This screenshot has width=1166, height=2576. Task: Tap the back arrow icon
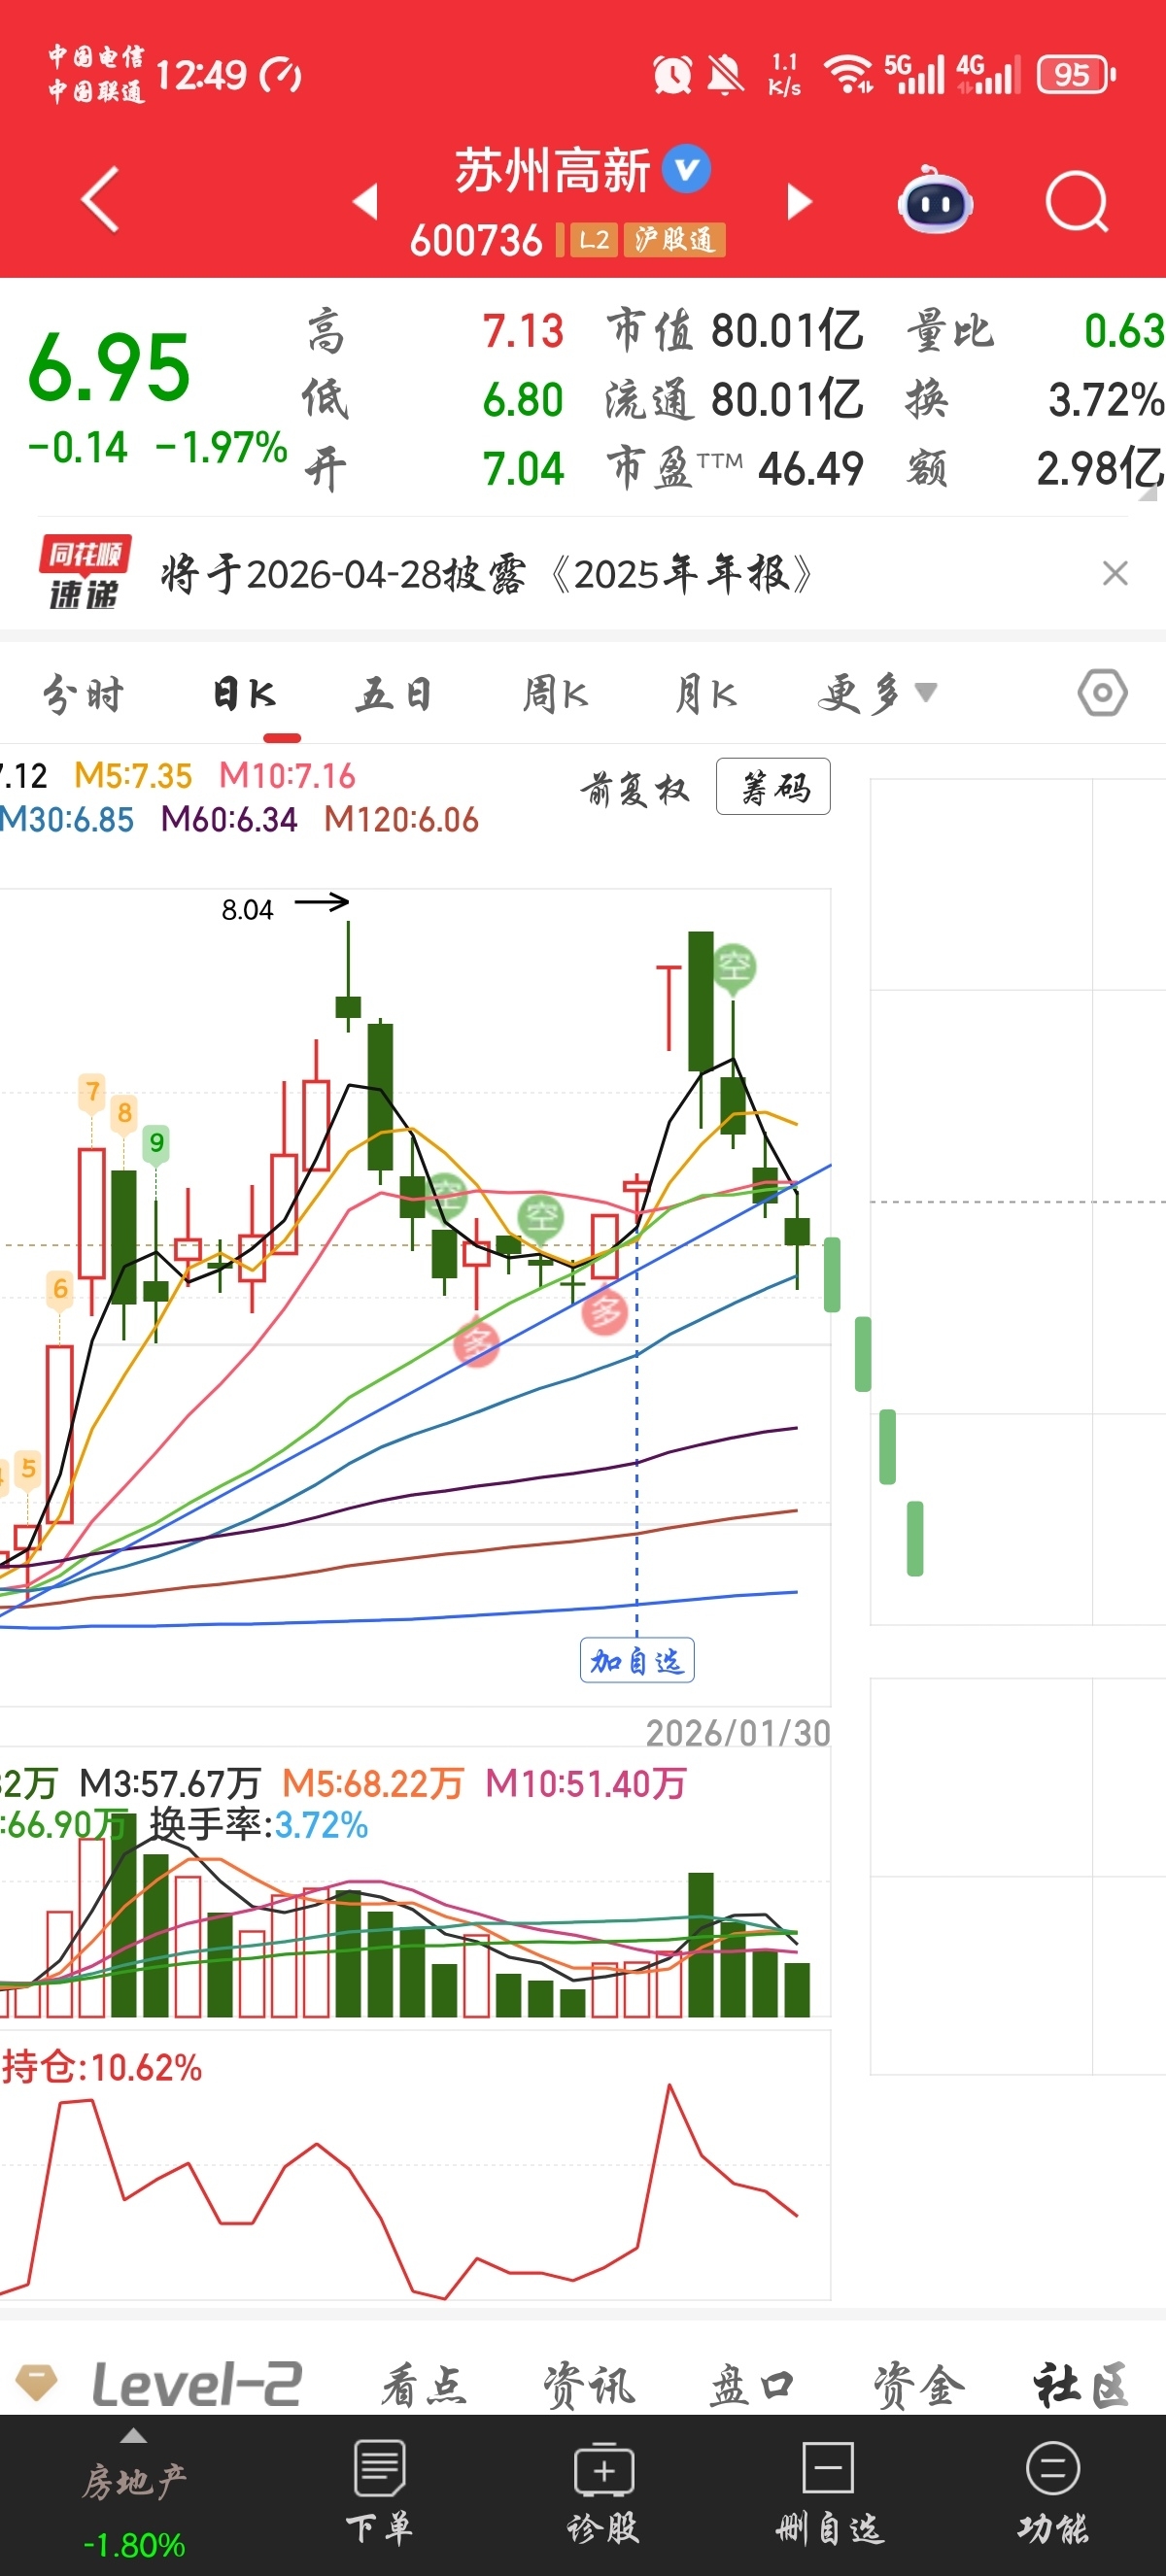[x=101, y=200]
